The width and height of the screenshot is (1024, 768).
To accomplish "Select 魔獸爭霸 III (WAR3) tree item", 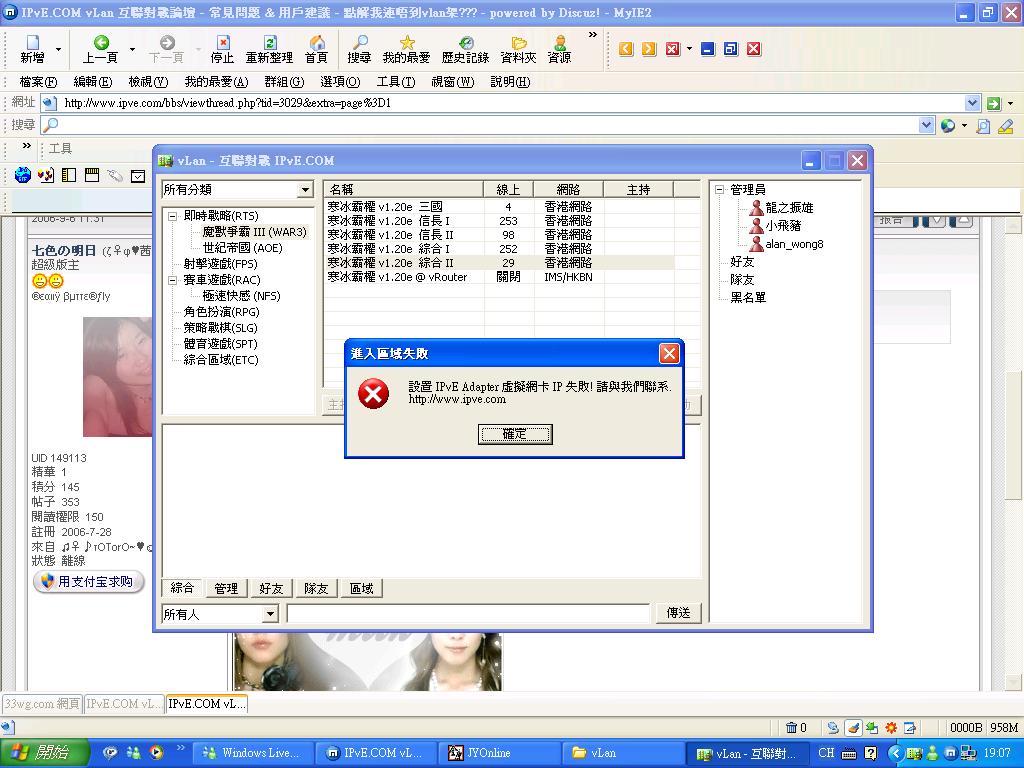I will [x=254, y=232].
